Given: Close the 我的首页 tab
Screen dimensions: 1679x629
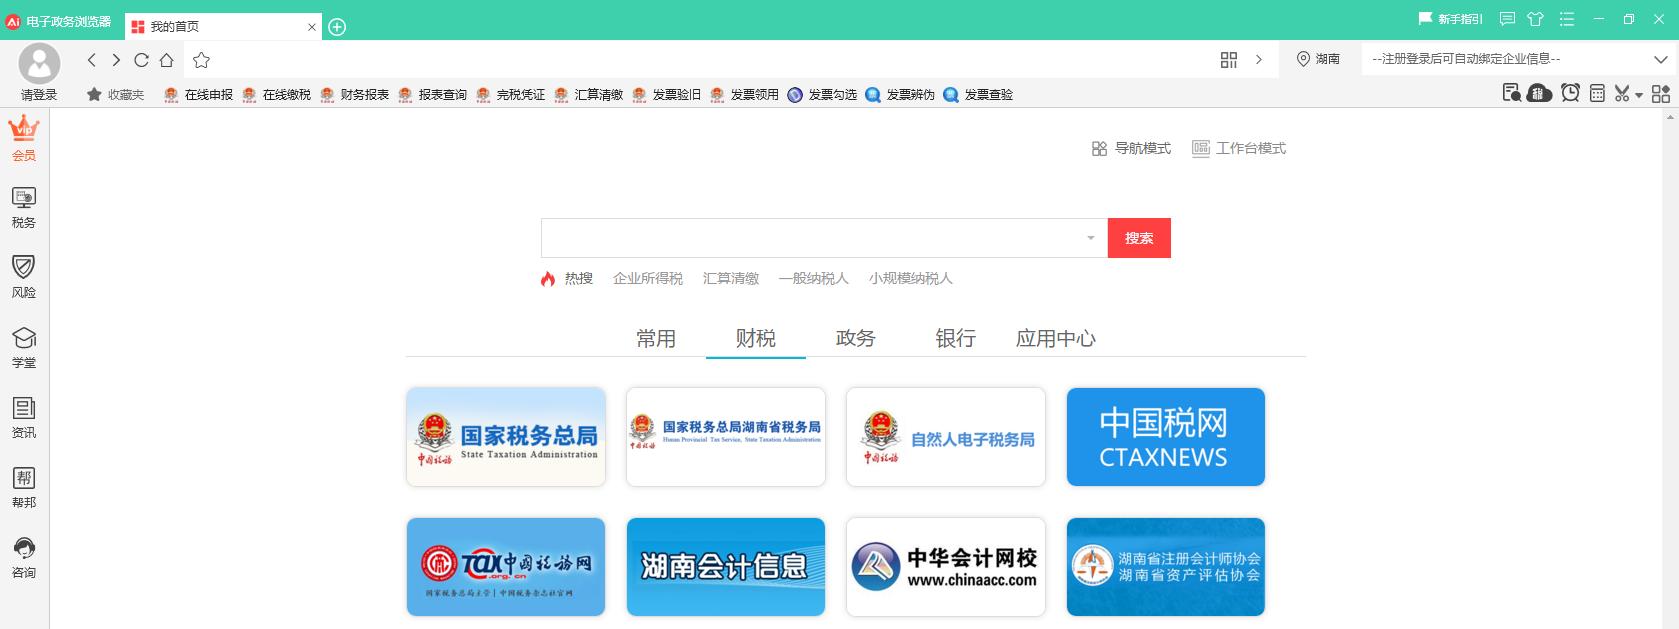Looking at the screenshot, I should 312,27.
